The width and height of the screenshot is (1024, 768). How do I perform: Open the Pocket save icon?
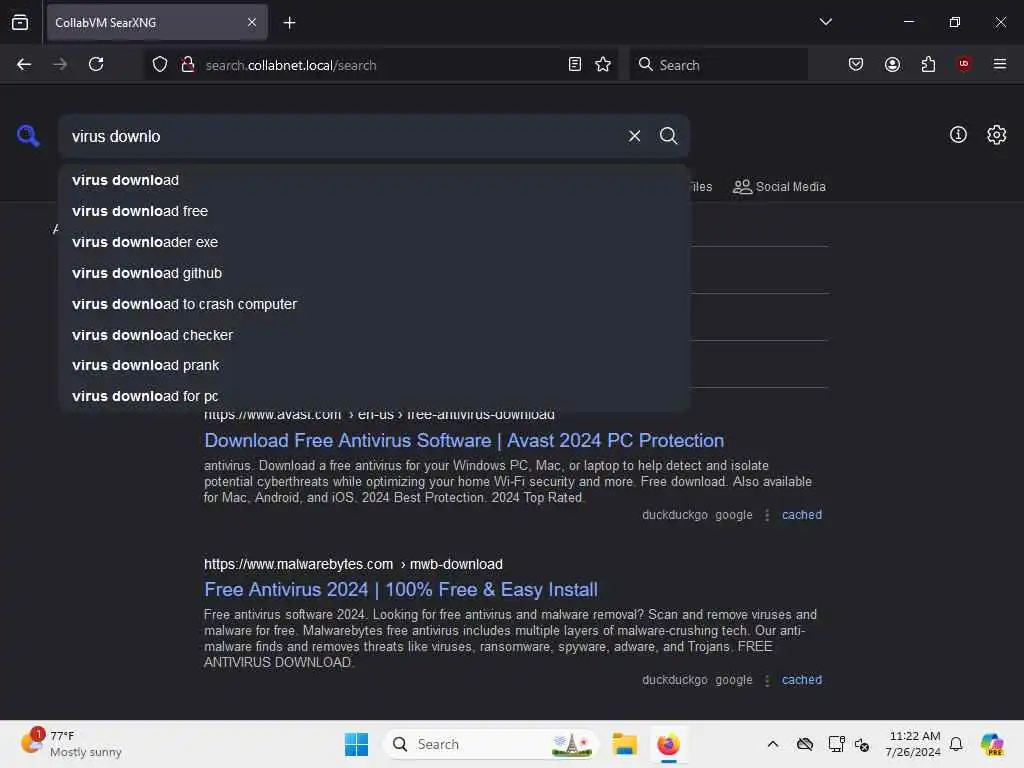[856, 64]
